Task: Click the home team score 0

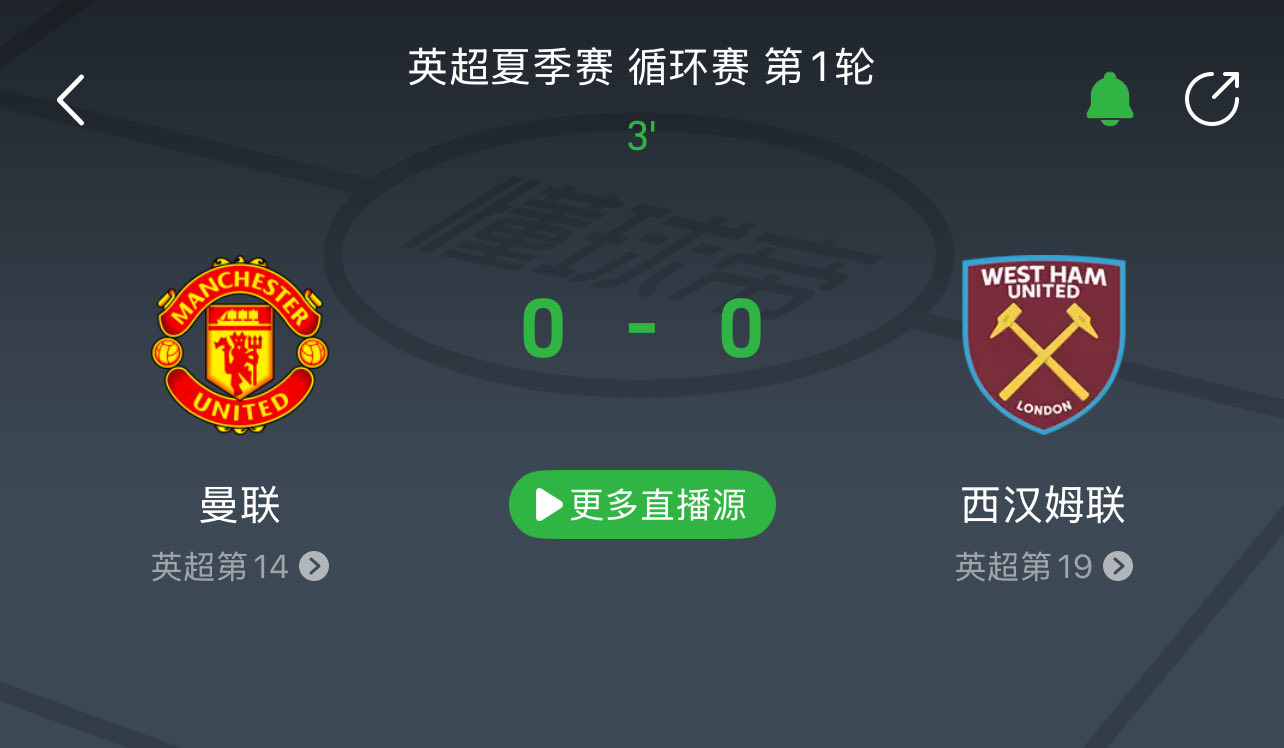Action: (x=543, y=331)
